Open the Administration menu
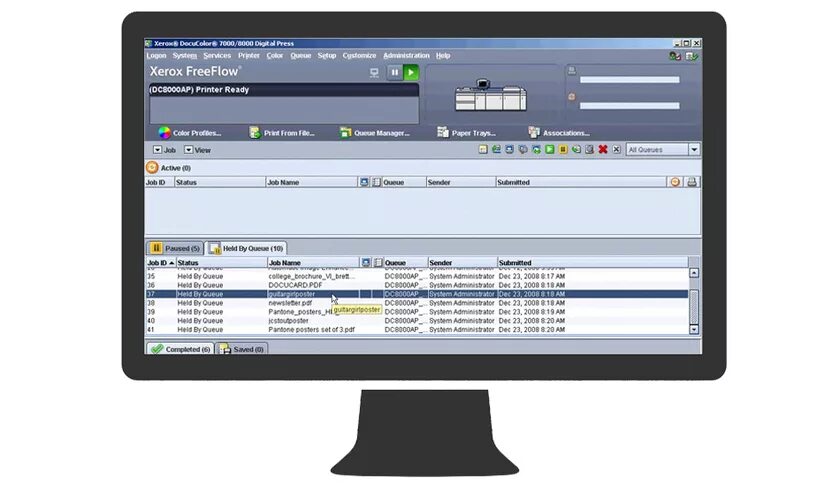 pos(406,56)
